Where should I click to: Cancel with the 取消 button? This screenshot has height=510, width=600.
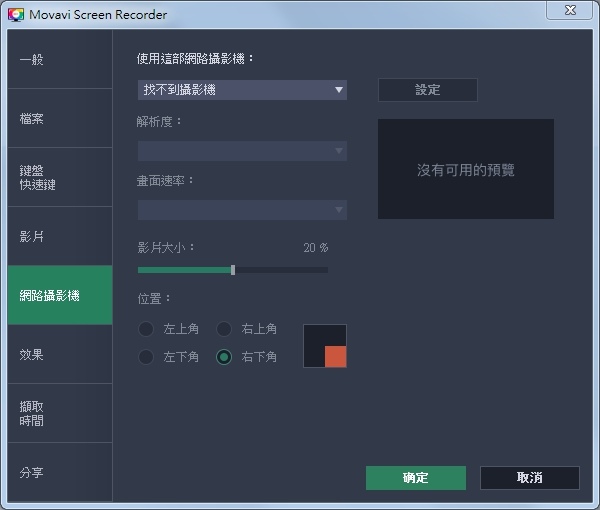click(530, 478)
